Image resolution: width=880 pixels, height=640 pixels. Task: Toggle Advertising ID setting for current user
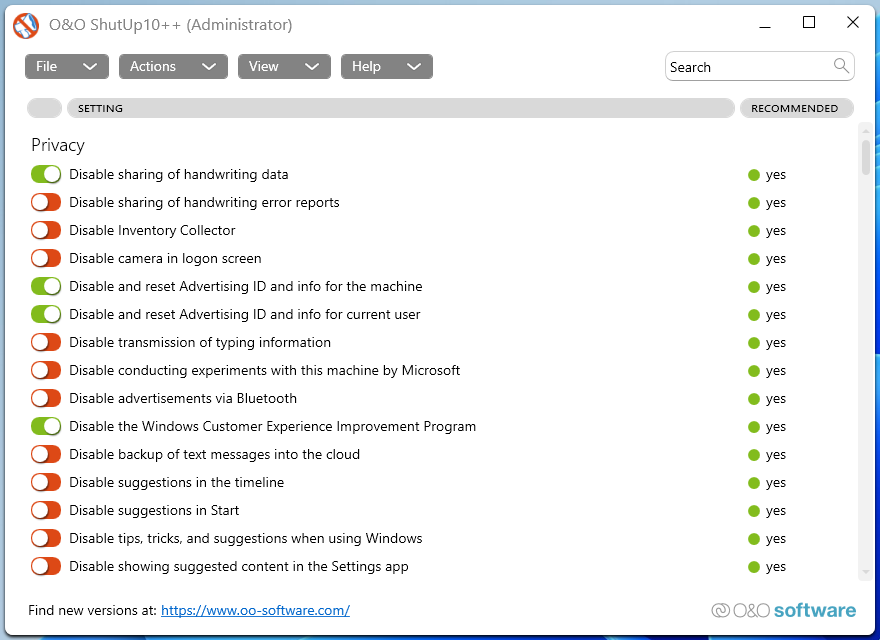(x=46, y=314)
